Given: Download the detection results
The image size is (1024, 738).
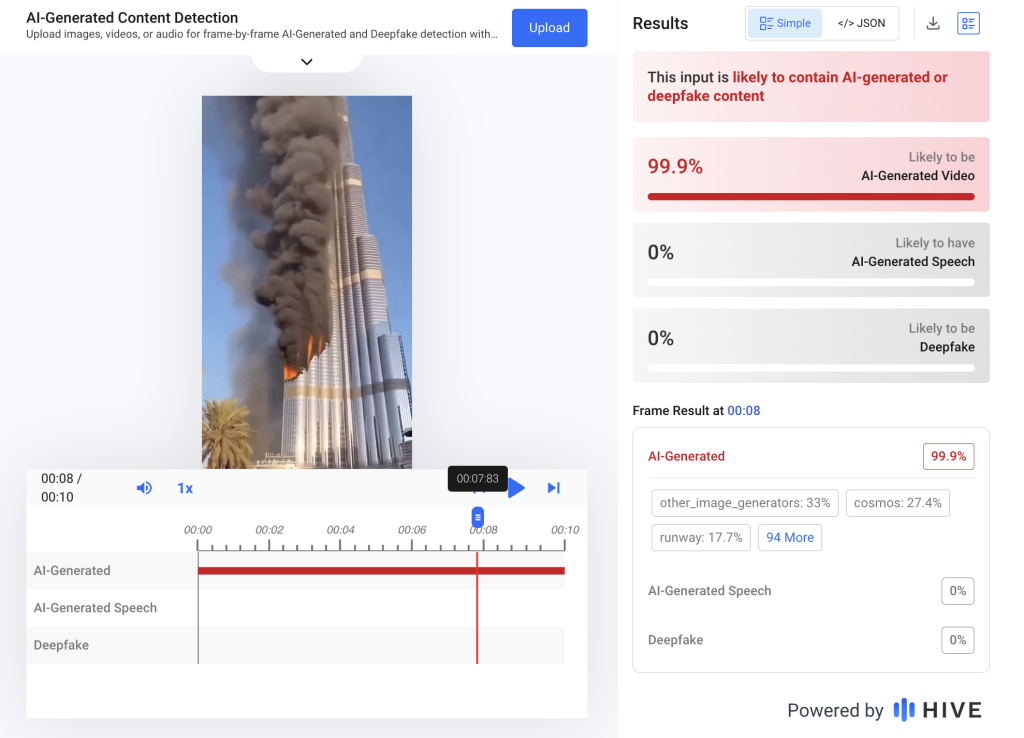Looking at the screenshot, I should (933, 23).
